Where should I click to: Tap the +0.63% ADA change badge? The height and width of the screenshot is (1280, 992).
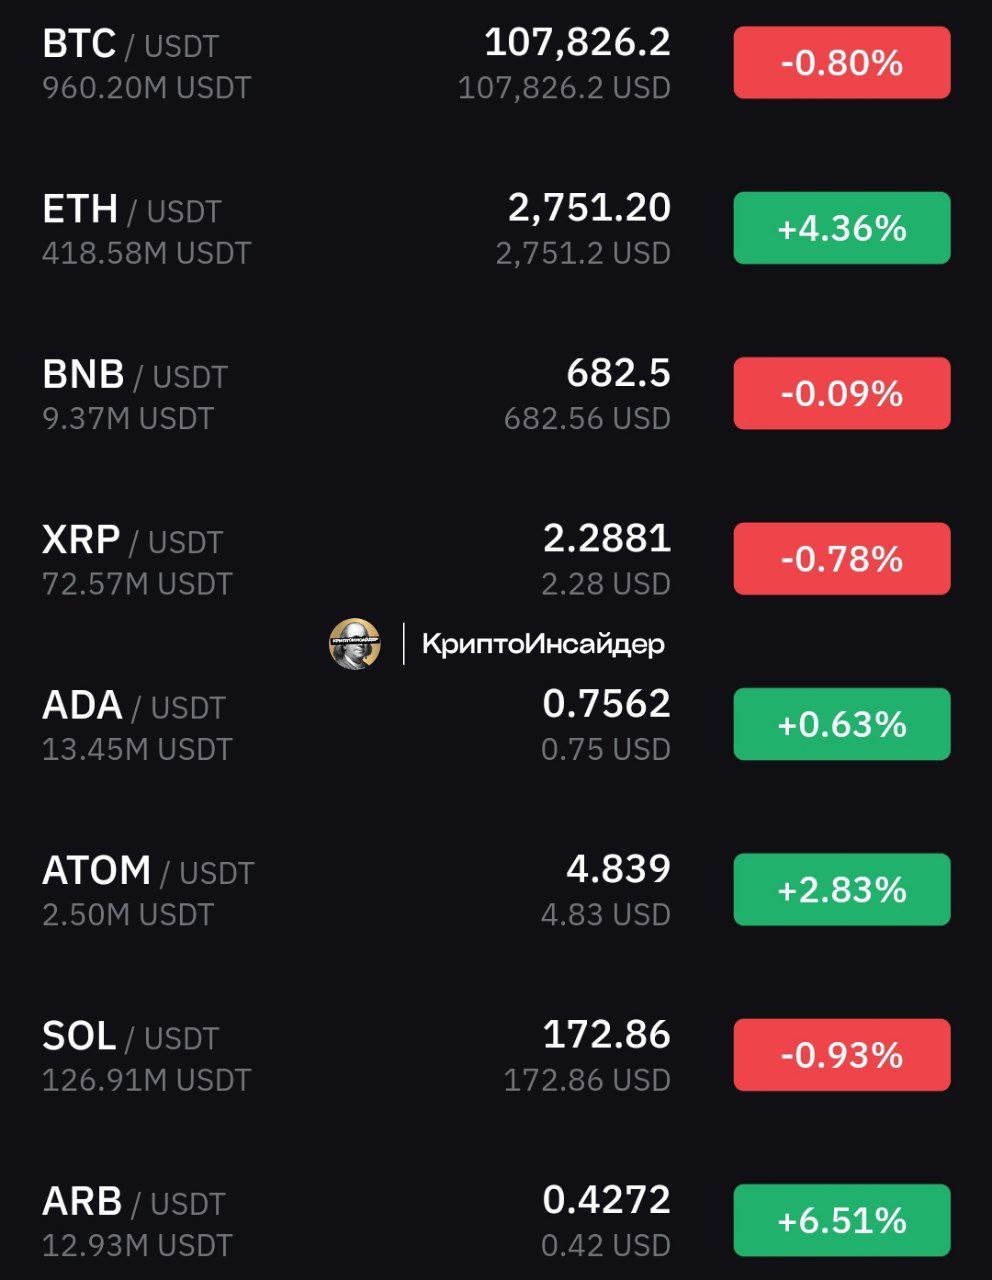click(x=842, y=724)
